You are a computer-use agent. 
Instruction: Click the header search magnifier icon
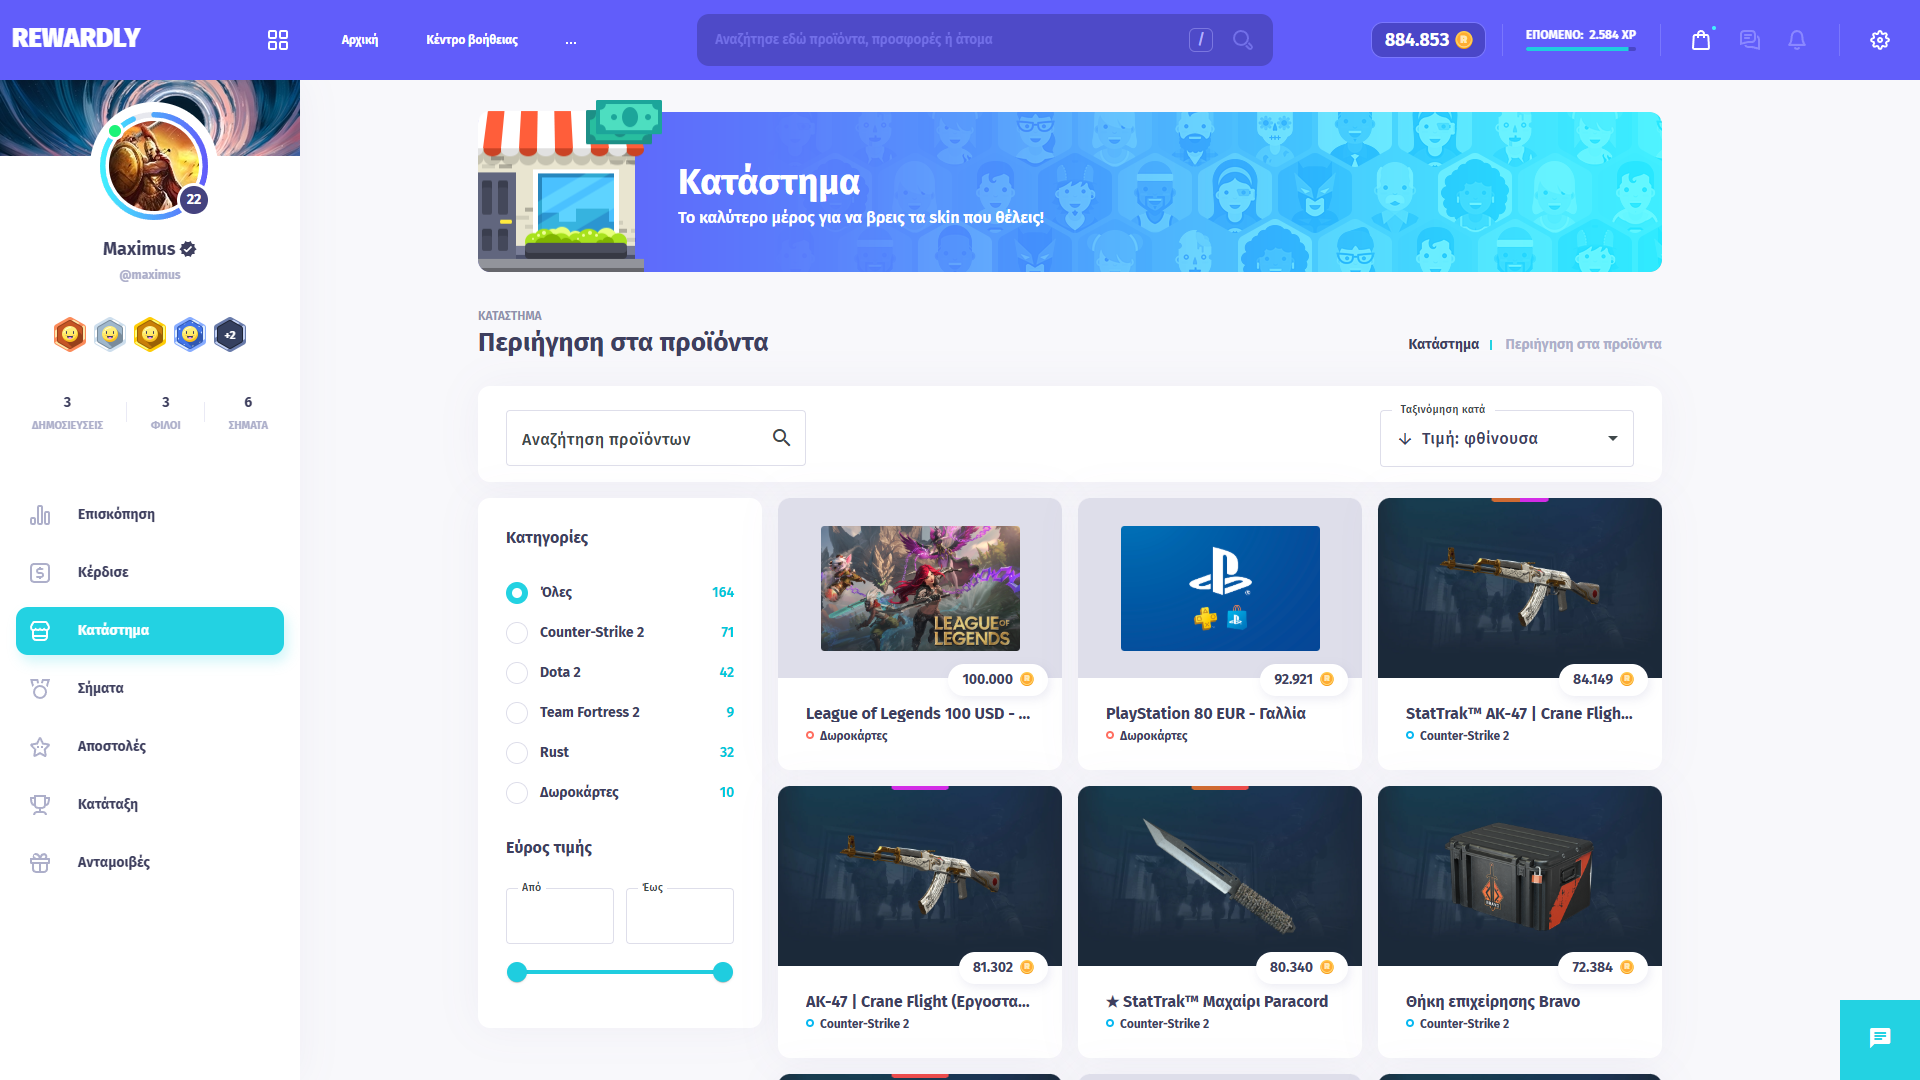tap(1243, 40)
